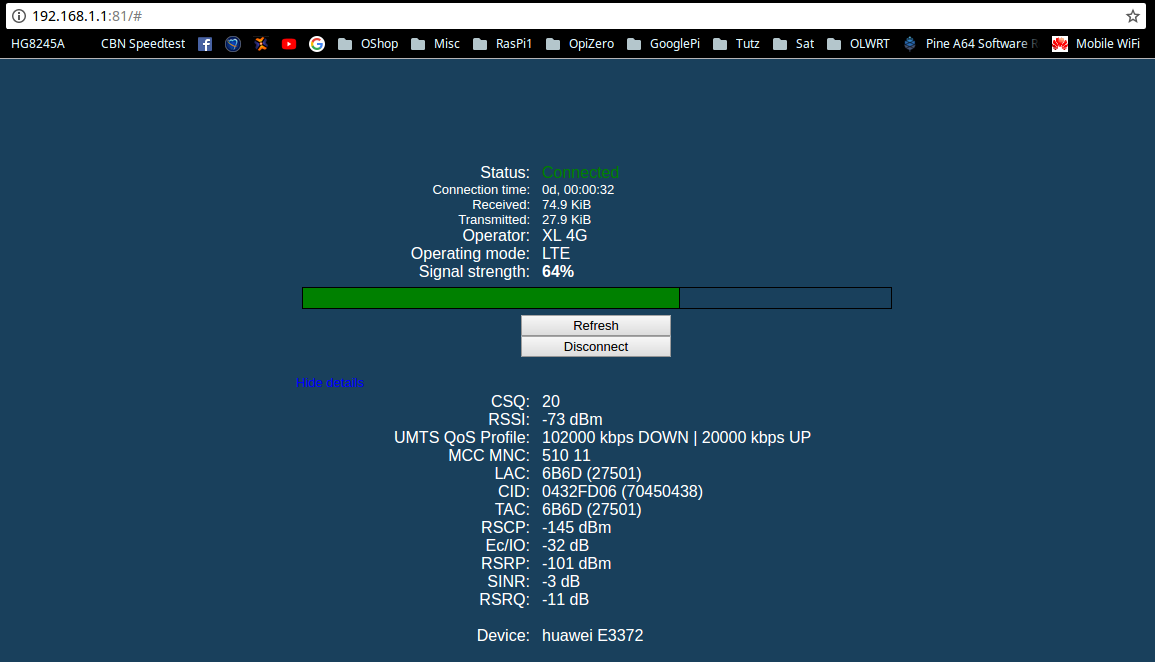
Task: Click the Transmitted value 27.9 KiB
Action: click(566, 219)
